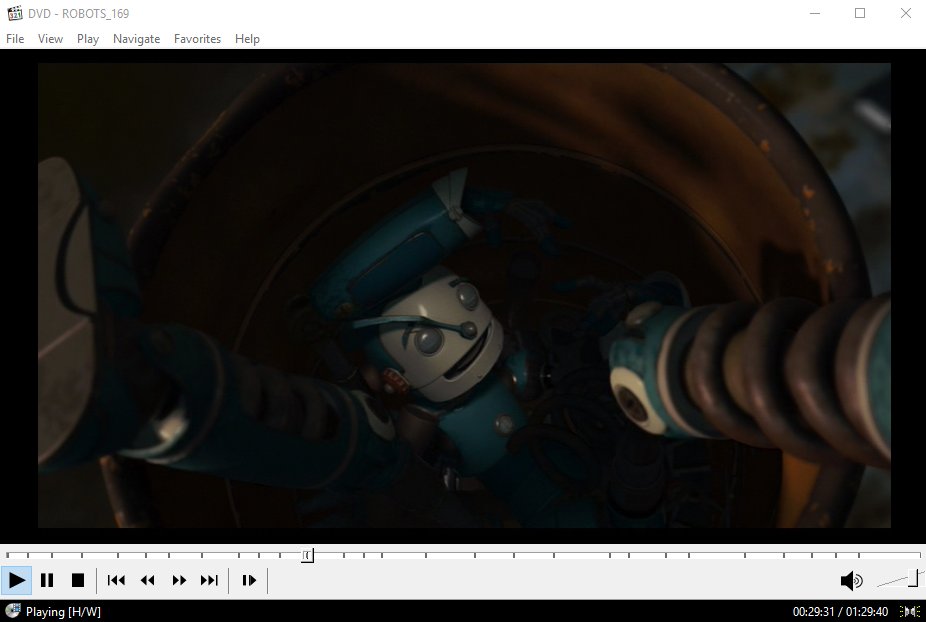The image size is (926, 622).
Task: Jump to the next chapter
Action: [x=210, y=580]
